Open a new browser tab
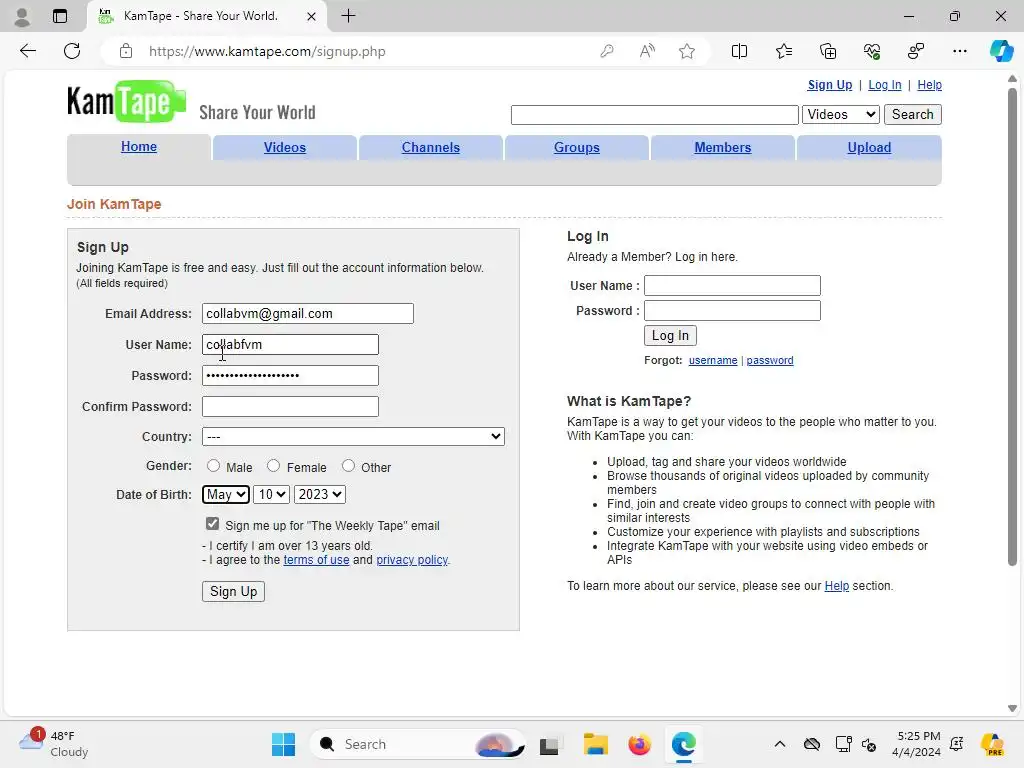Image resolution: width=1024 pixels, height=768 pixels. [349, 16]
